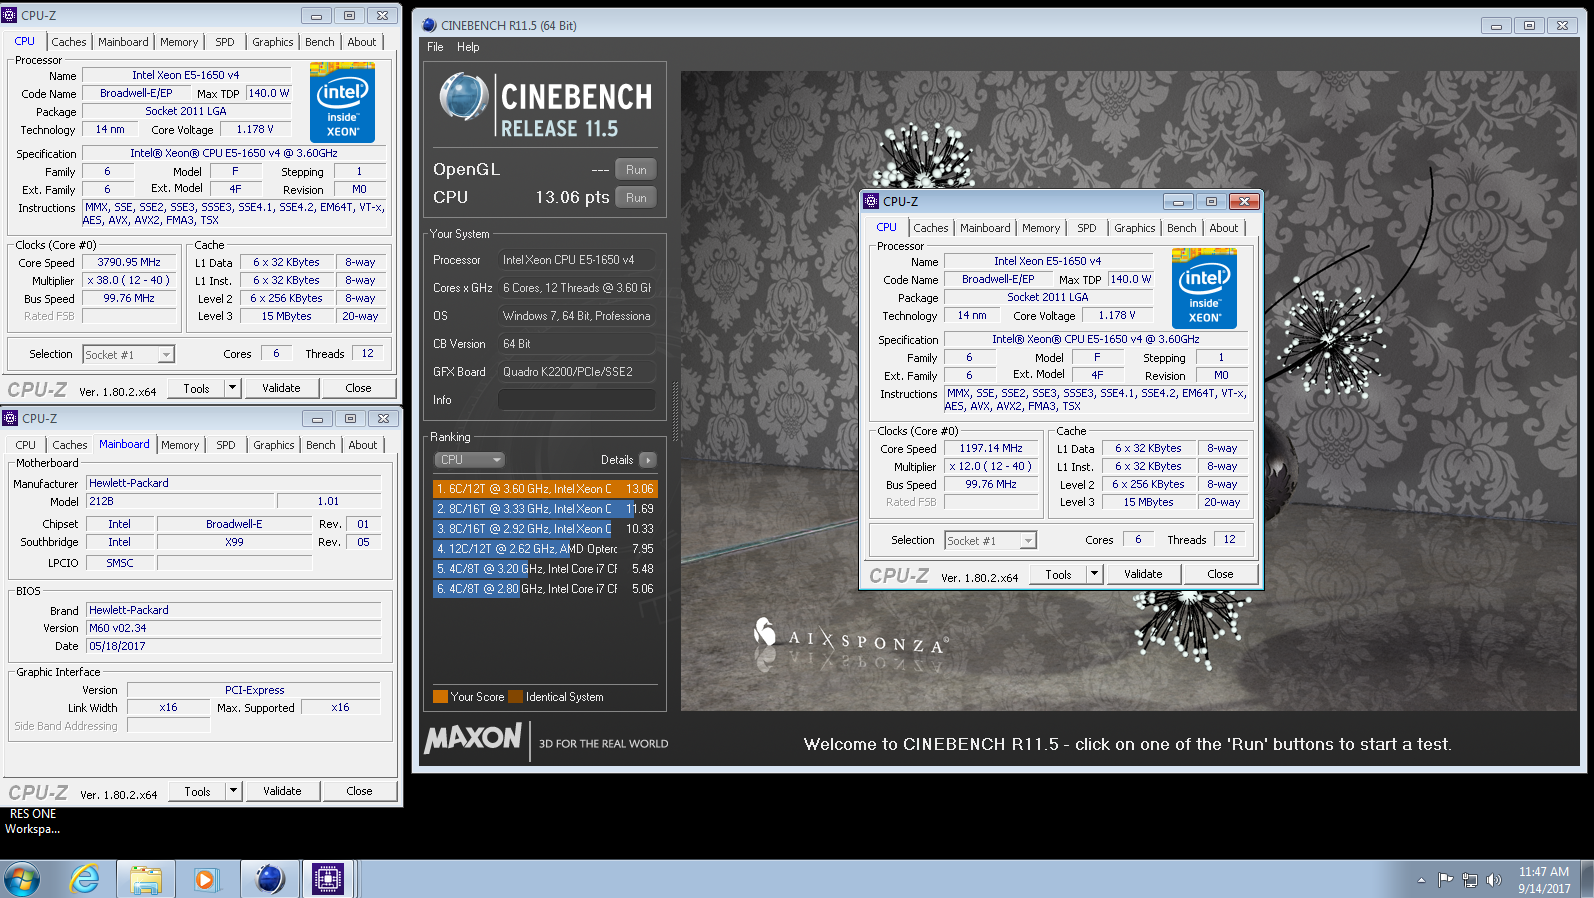
Task: Switch to Cinebench taskbar icon
Action: tap(270, 879)
